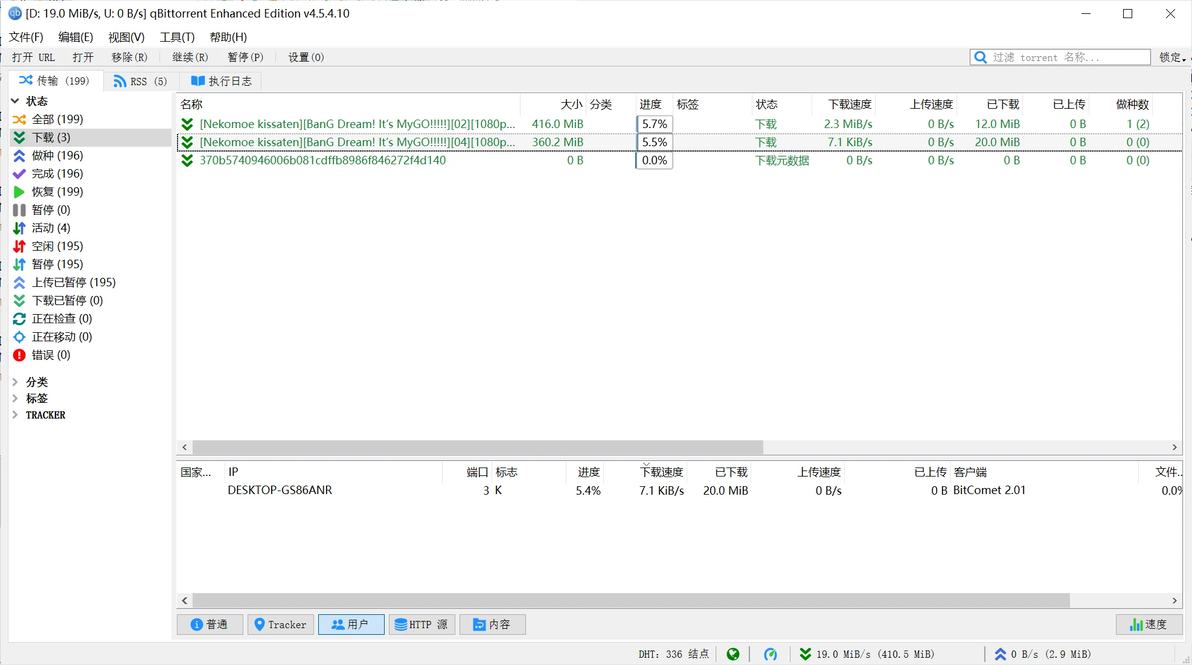Click the 完成 (196) checkmark filter icon
The width and height of the screenshot is (1192, 665).
click(19, 174)
